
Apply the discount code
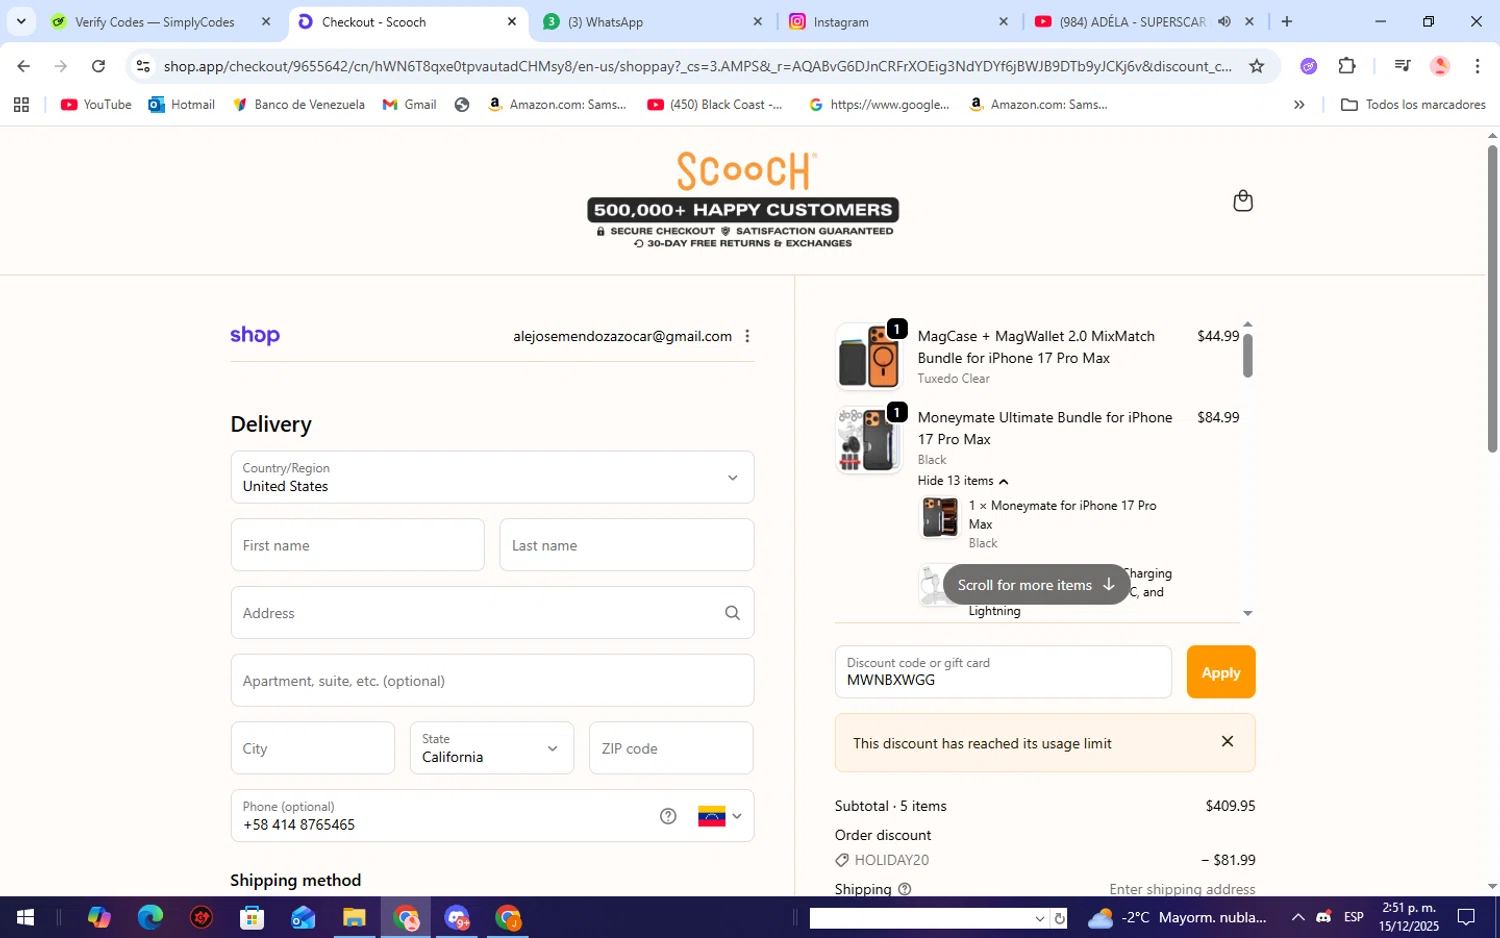coord(1221,672)
